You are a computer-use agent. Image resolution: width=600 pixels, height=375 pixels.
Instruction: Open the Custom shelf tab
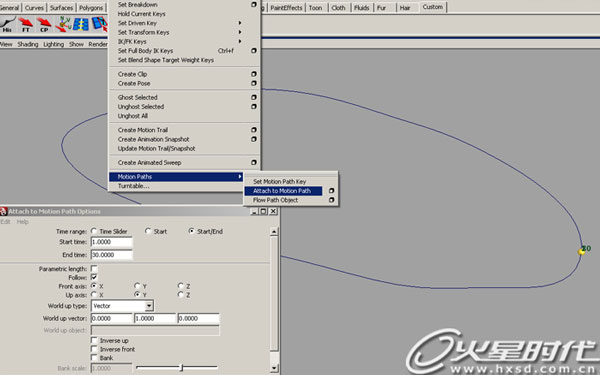[x=433, y=7]
